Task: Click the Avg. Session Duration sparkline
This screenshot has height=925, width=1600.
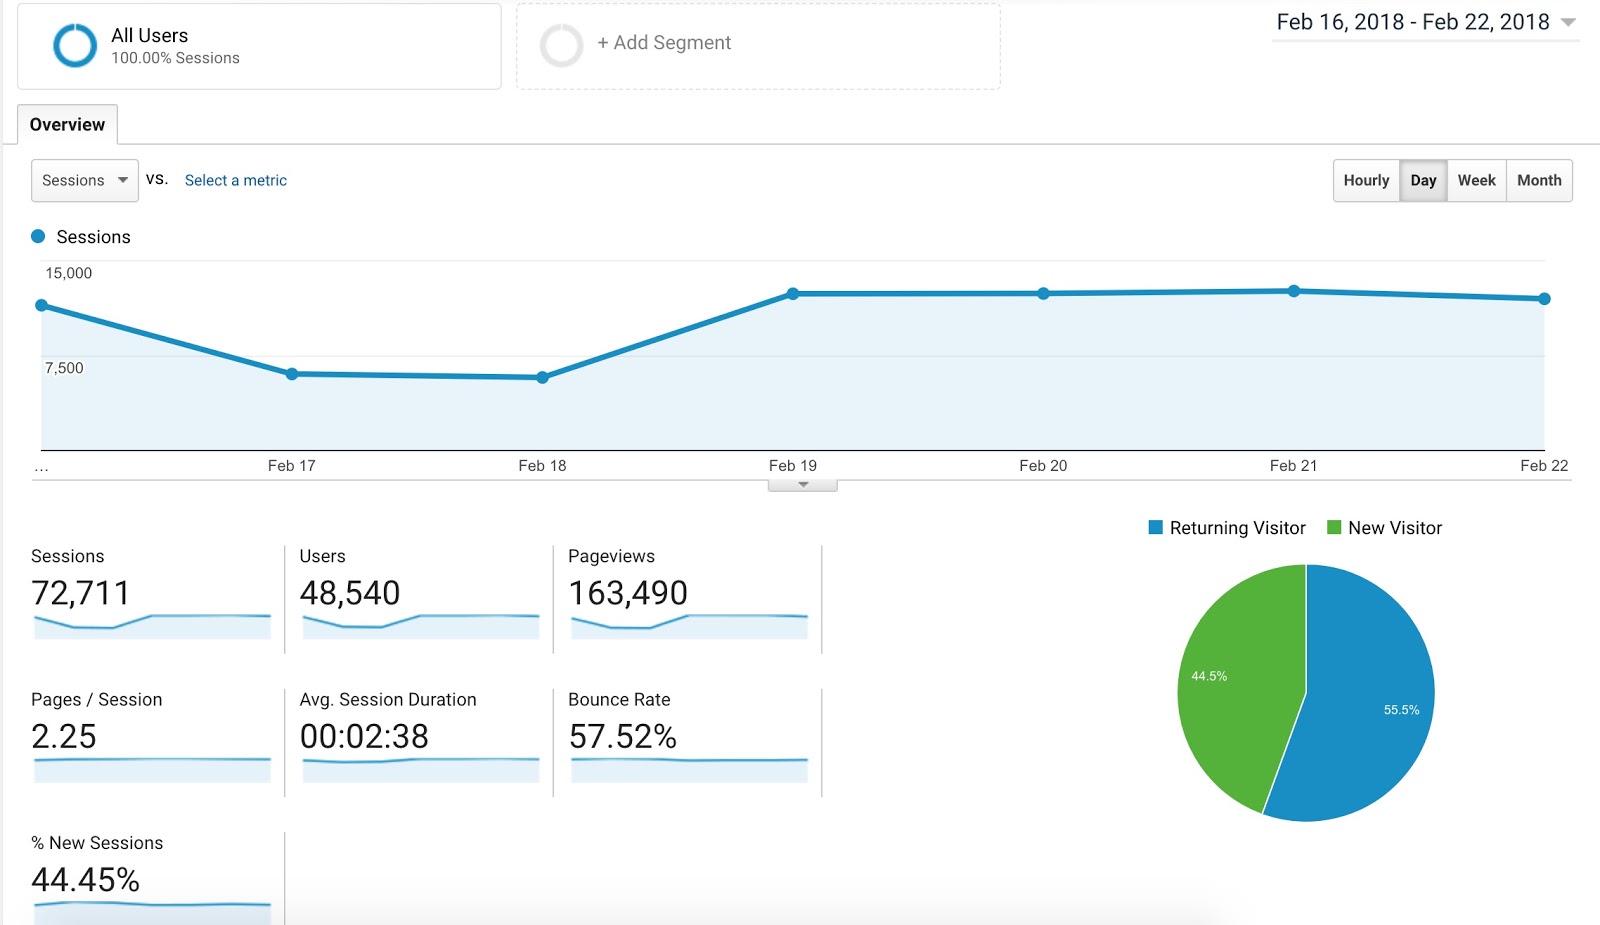Action: 420,769
